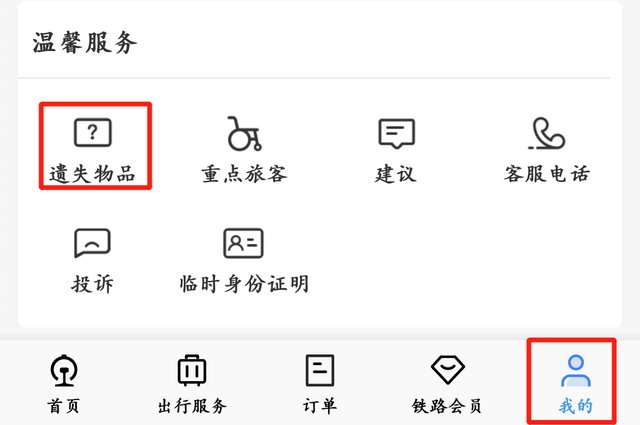Switch to the 订单 tab label

[320, 406]
